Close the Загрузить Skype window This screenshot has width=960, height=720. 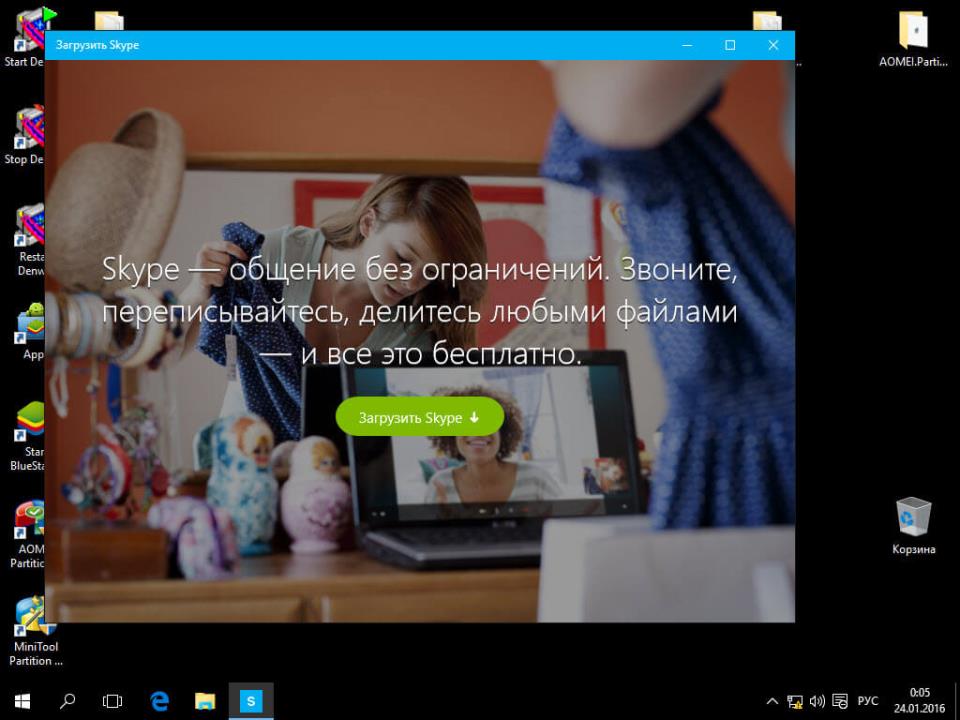(x=773, y=45)
